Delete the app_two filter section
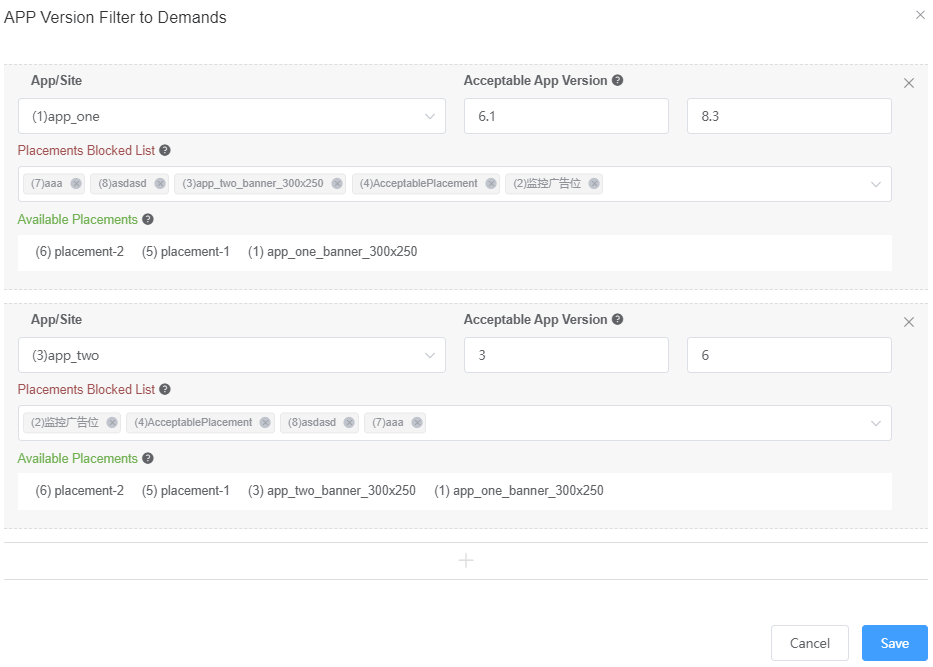 pos(909,322)
